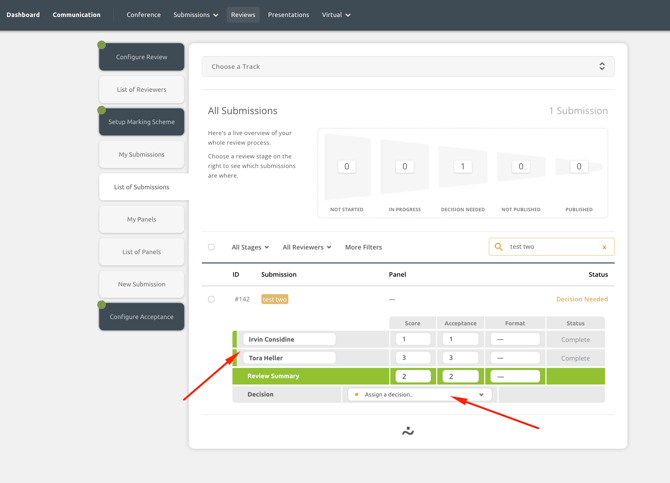Screen dimensions: 670x483
Task: Click the Decision Needed stage funnel
Action: point(462,167)
